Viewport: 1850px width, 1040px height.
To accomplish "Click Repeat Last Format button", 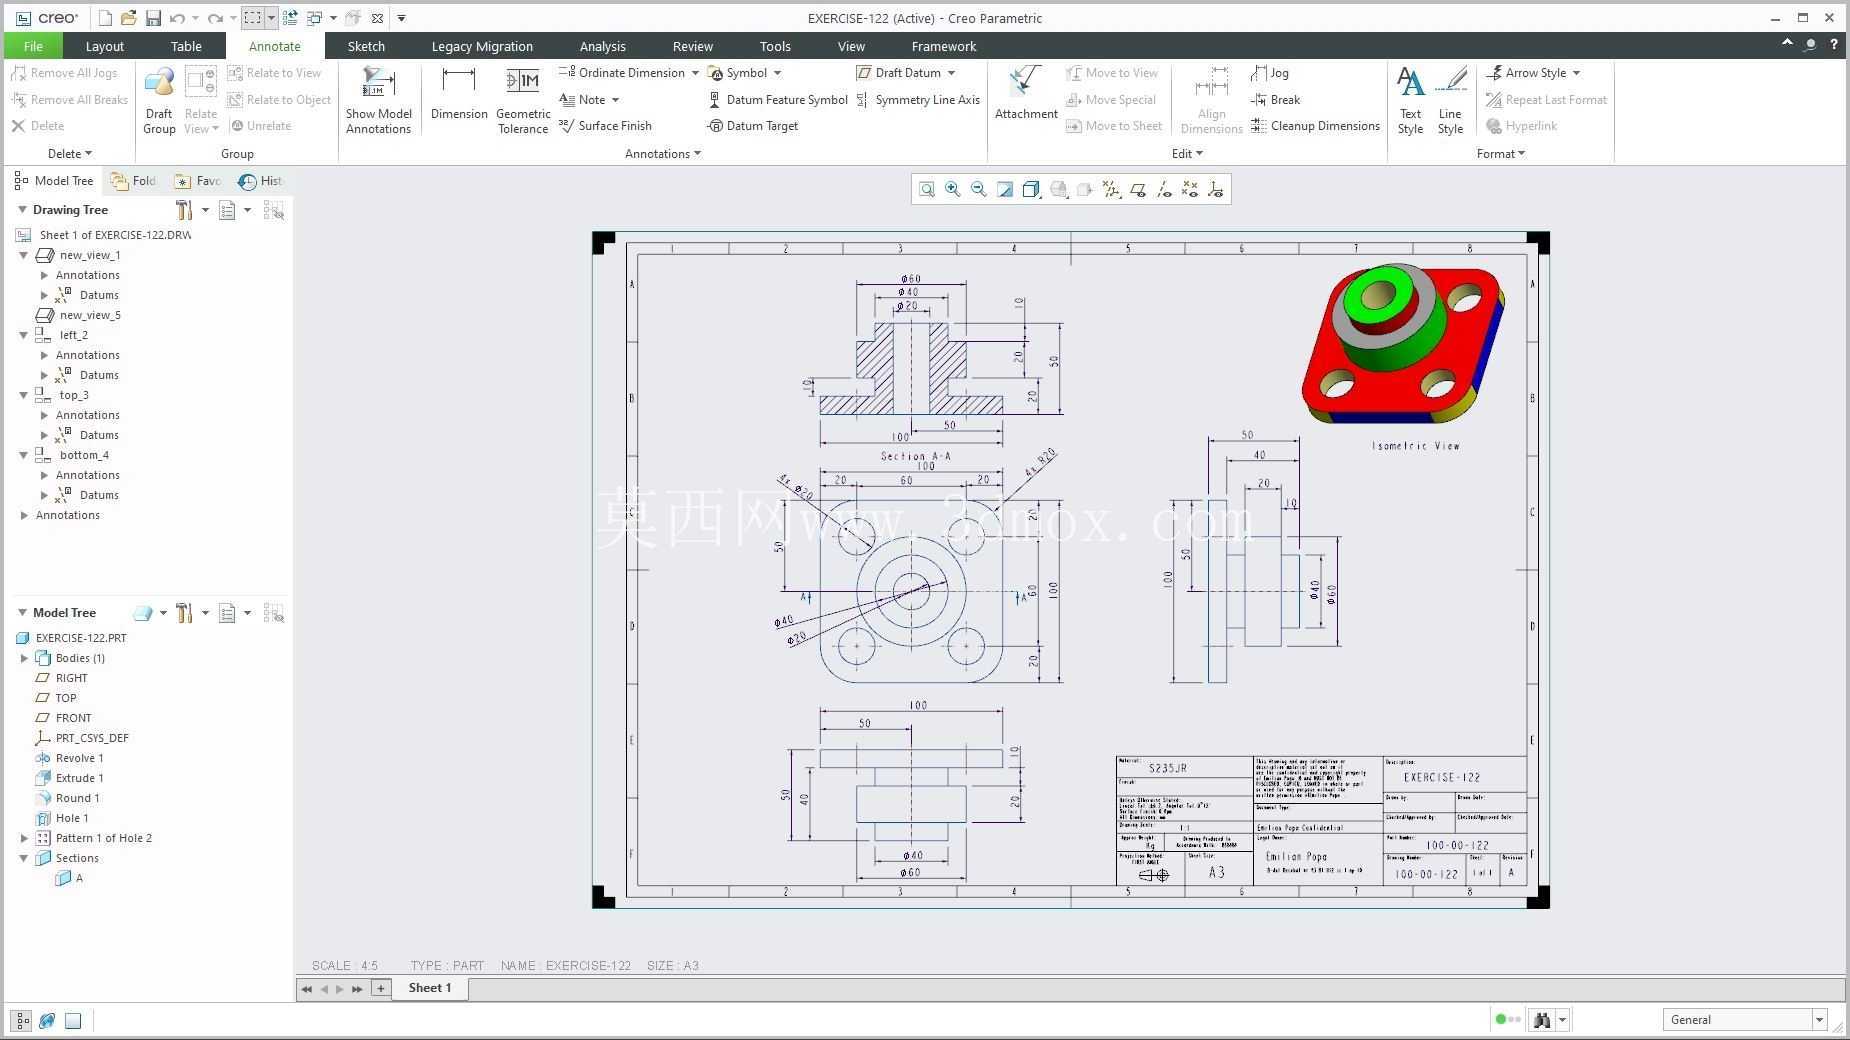I will pyautogui.click(x=1546, y=100).
